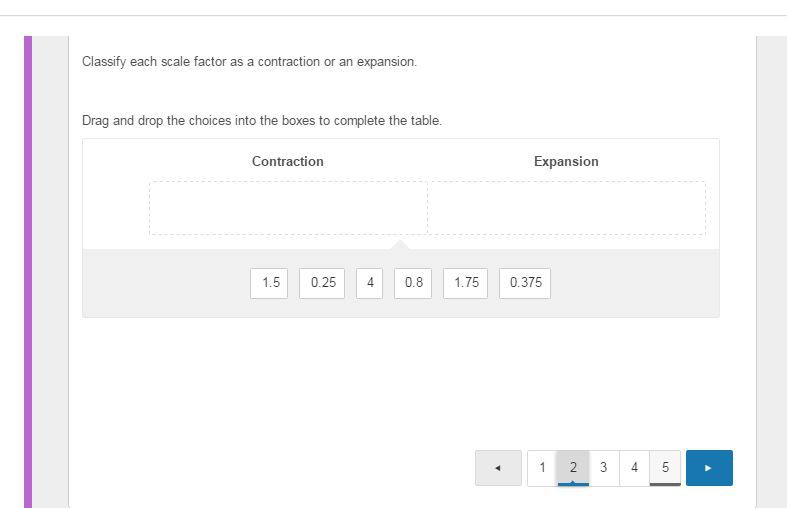Click the "Classify each scale factor" question text

point(249,62)
